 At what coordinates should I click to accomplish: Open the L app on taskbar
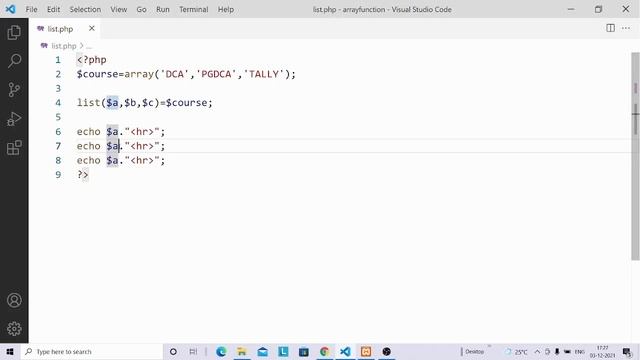pyautogui.click(x=283, y=351)
